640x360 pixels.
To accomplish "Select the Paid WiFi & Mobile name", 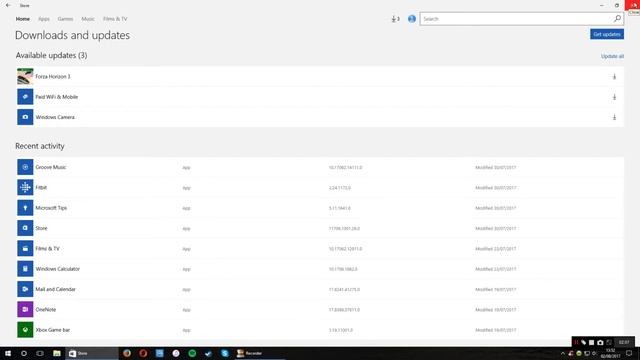I will click(56, 97).
